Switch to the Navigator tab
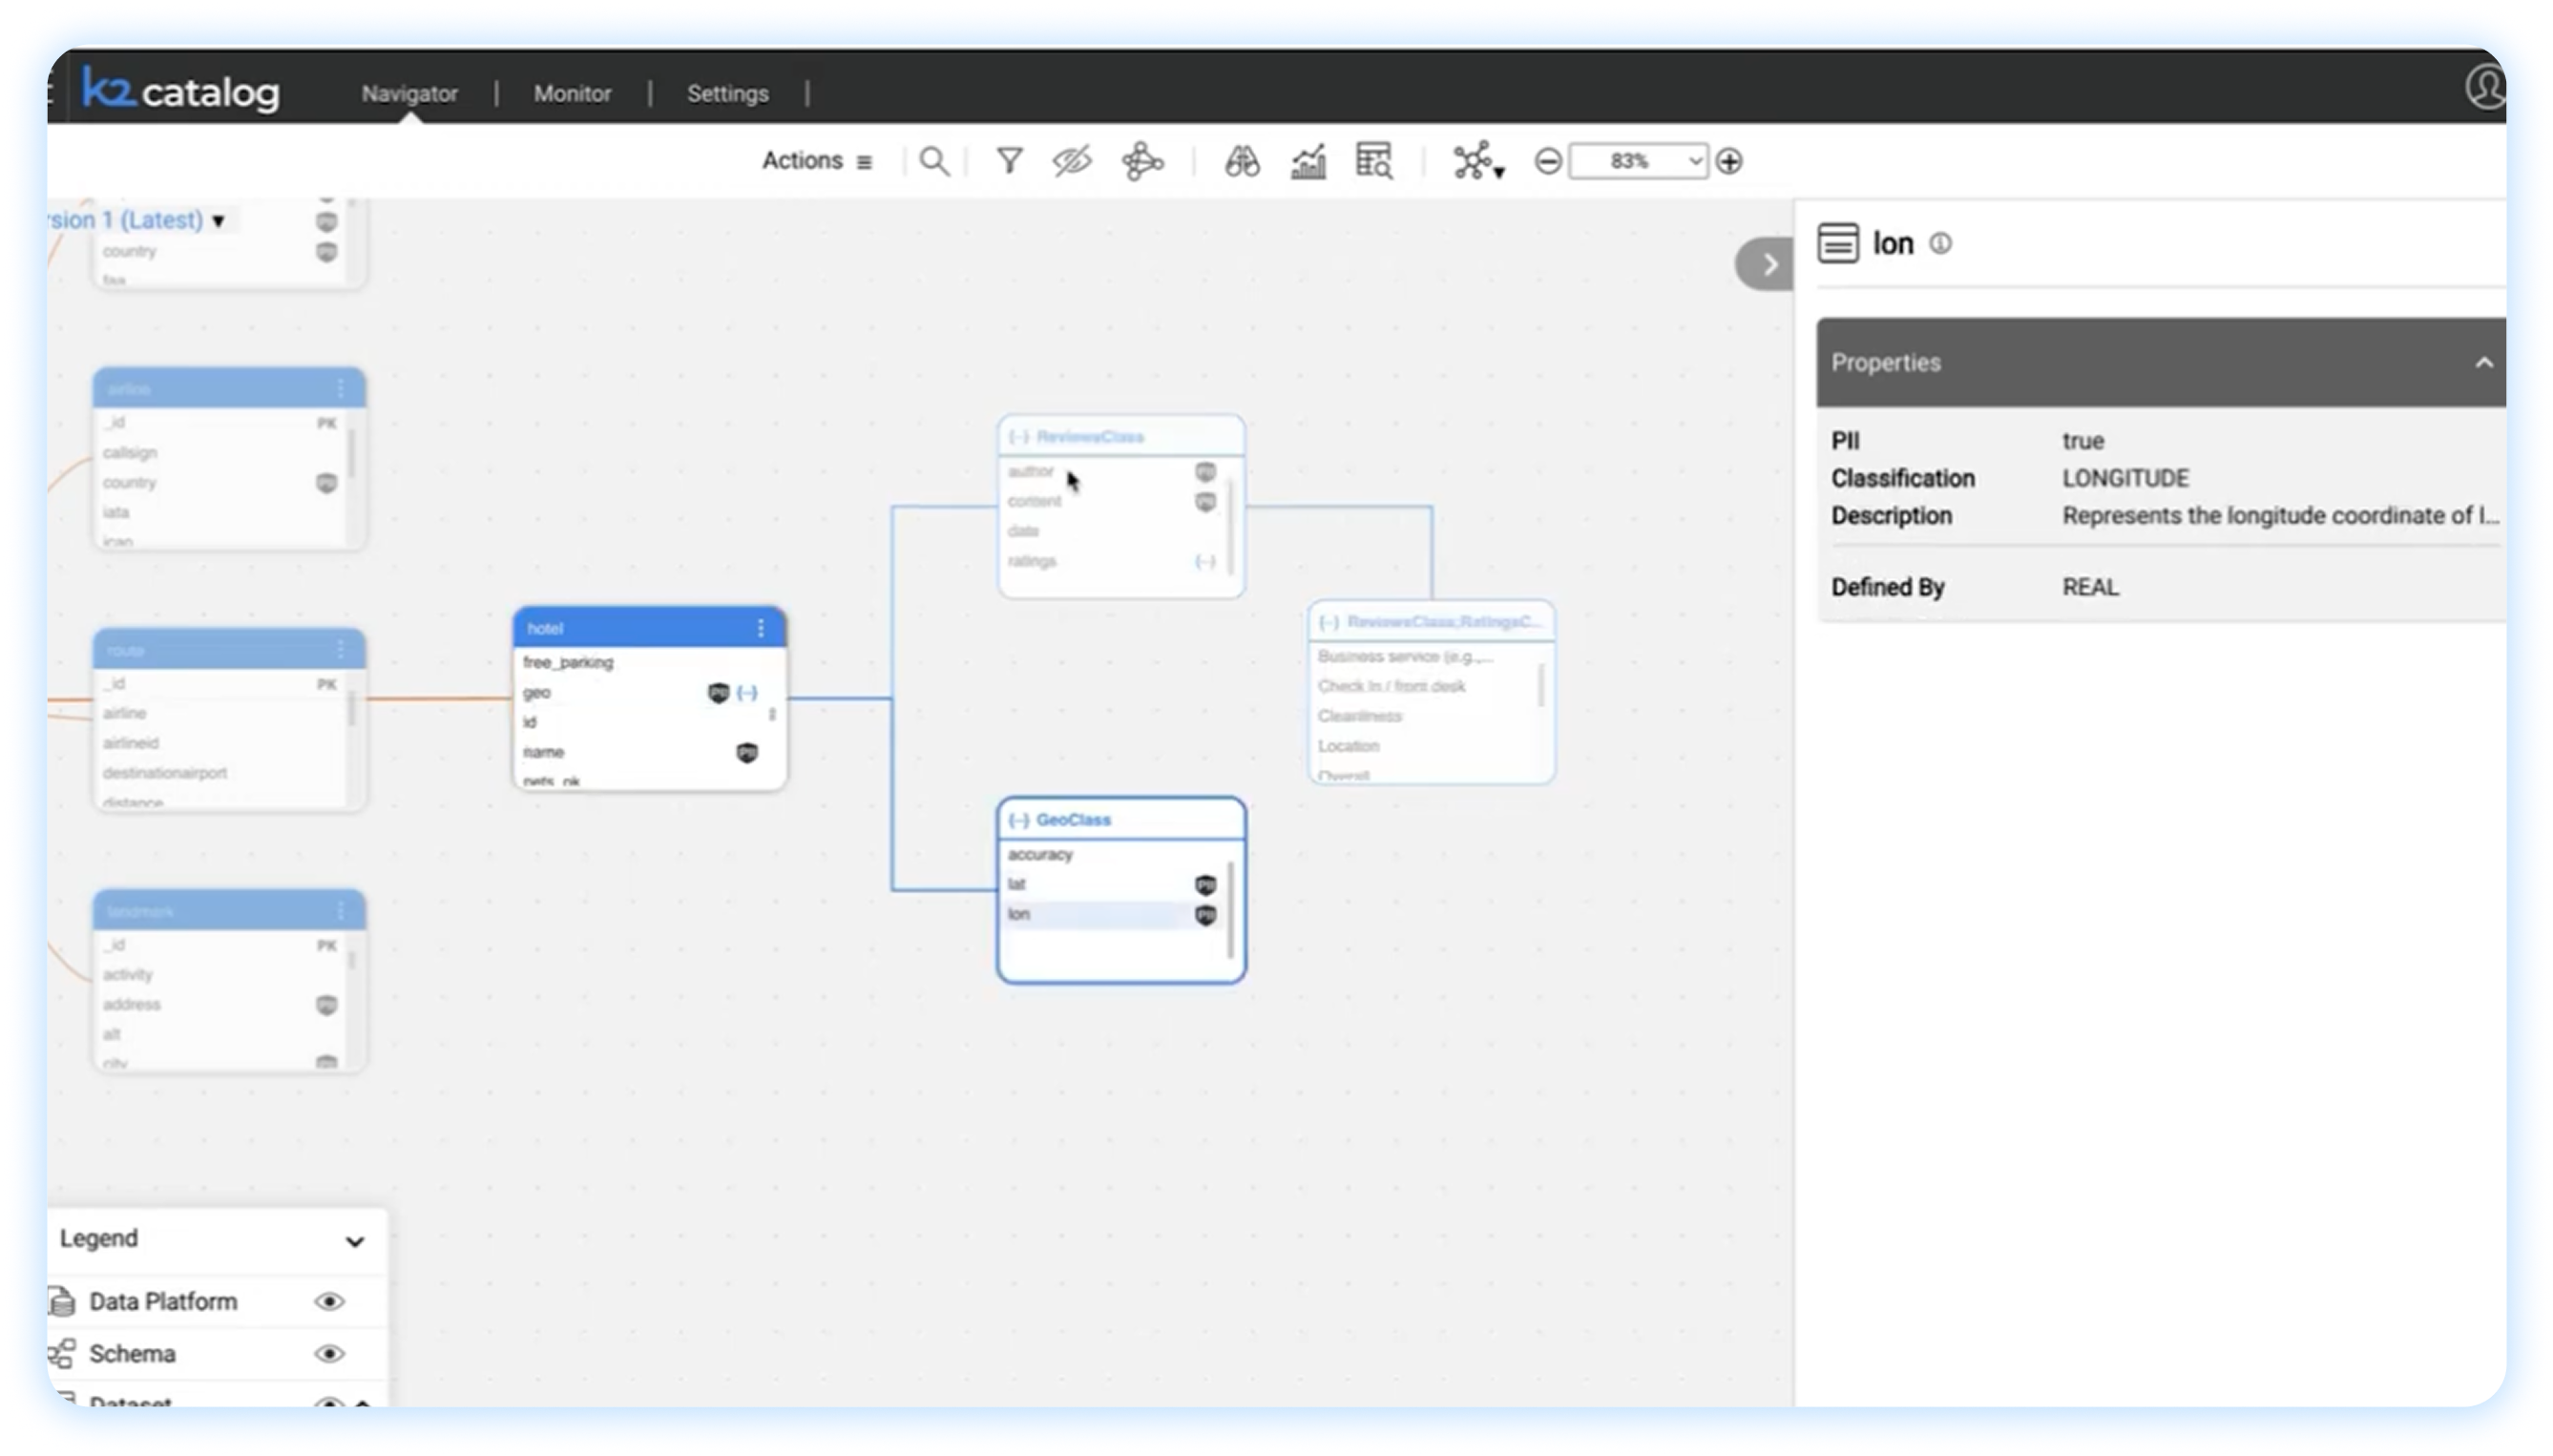The image size is (2553, 1456). point(409,93)
